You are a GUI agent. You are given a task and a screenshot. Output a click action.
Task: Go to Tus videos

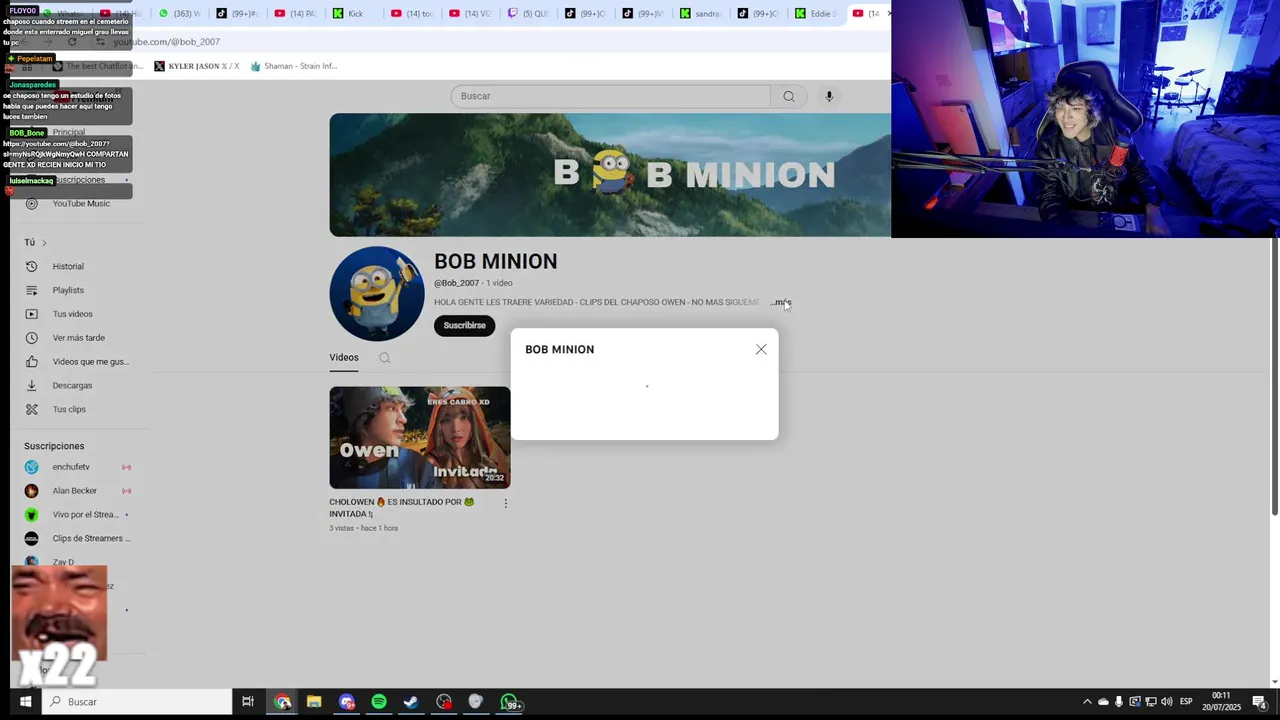(72, 314)
